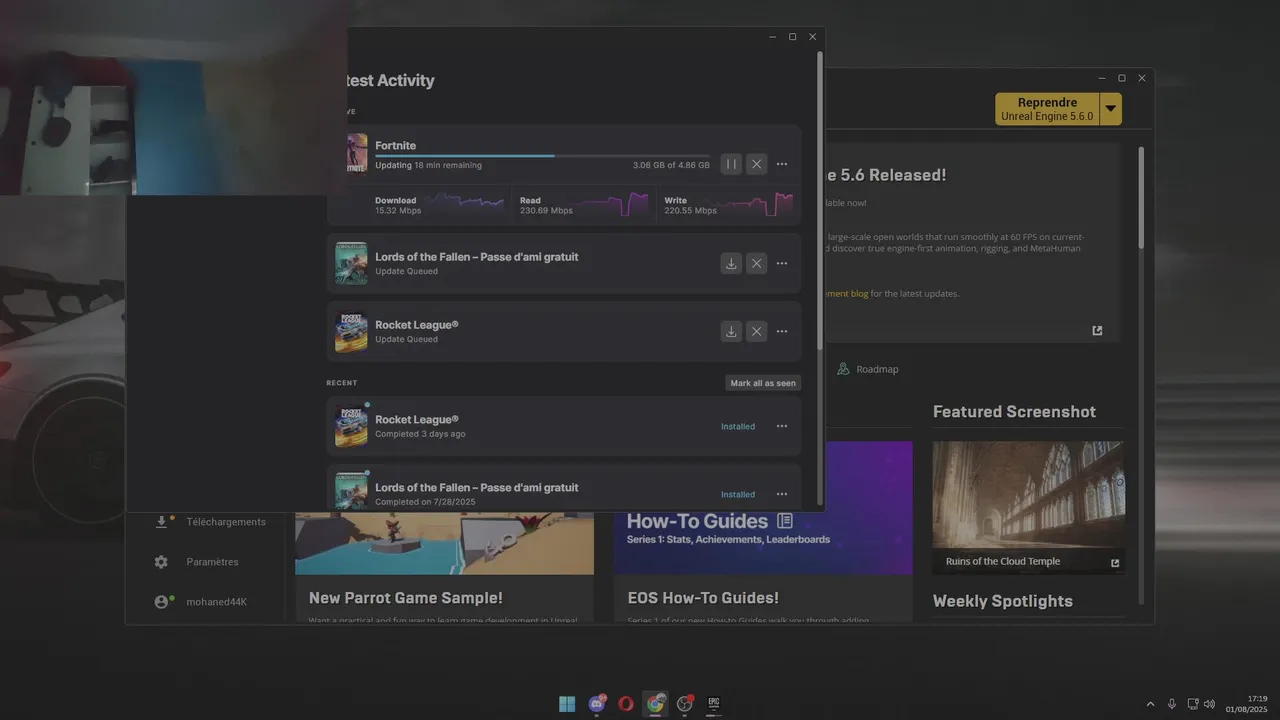Click Mark all as seen button
This screenshot has height=720, width=1280.
pos(763,383)
